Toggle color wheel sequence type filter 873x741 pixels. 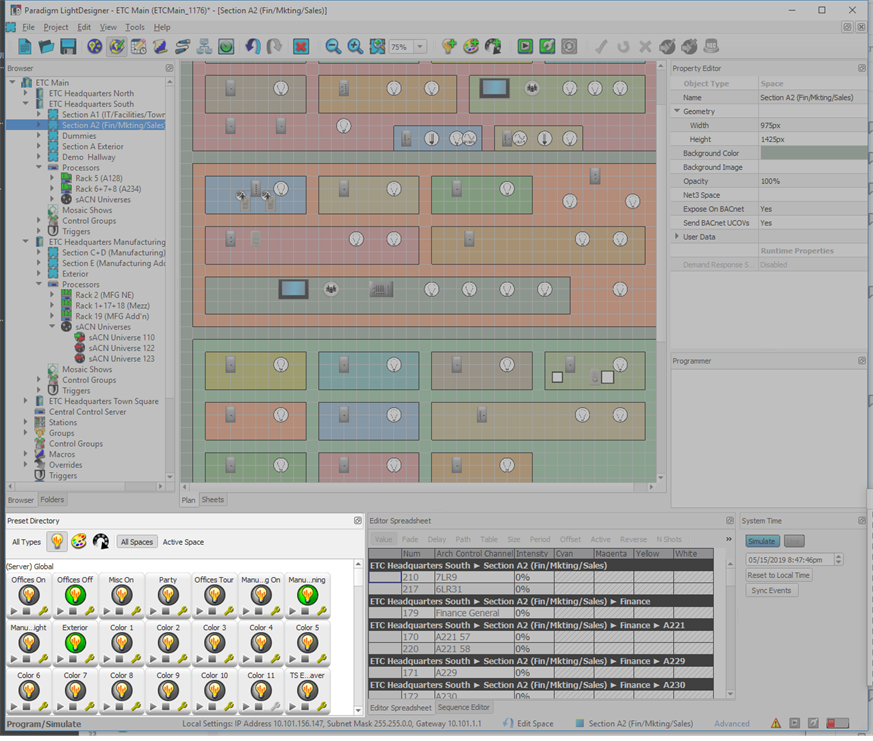click(x=101, y=541)
